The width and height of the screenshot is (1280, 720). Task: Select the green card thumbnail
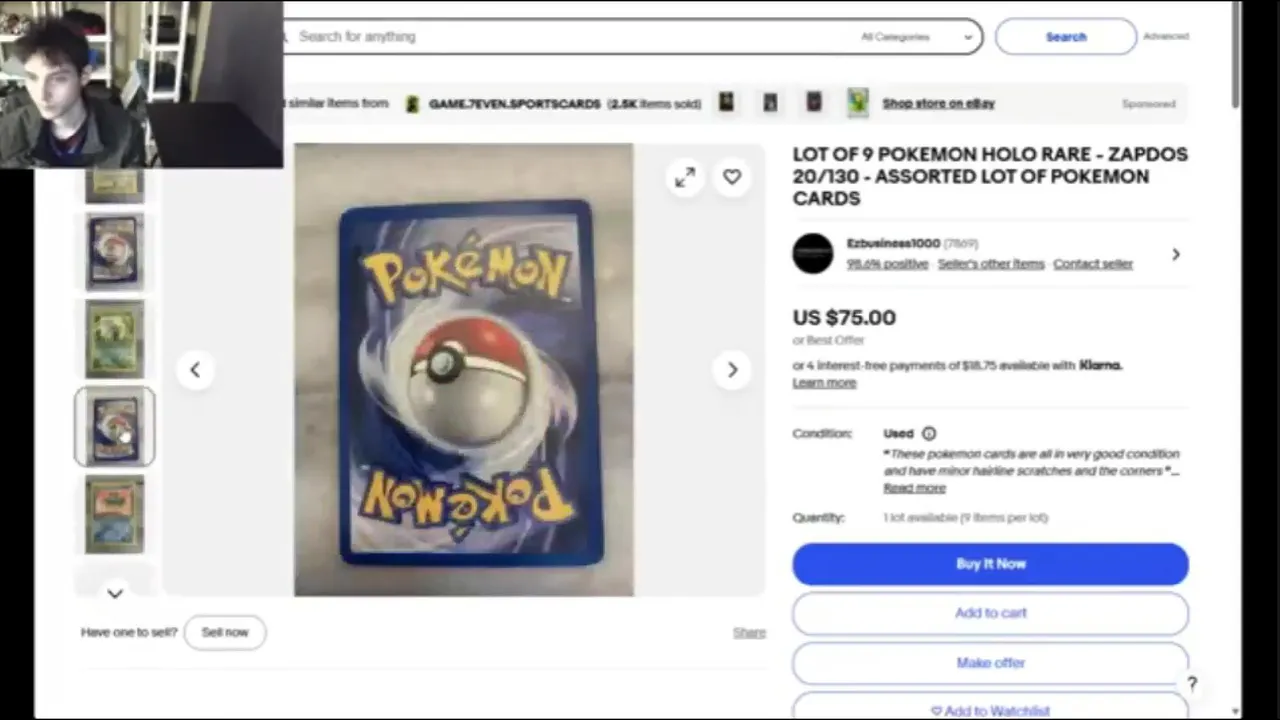[115, 339]
